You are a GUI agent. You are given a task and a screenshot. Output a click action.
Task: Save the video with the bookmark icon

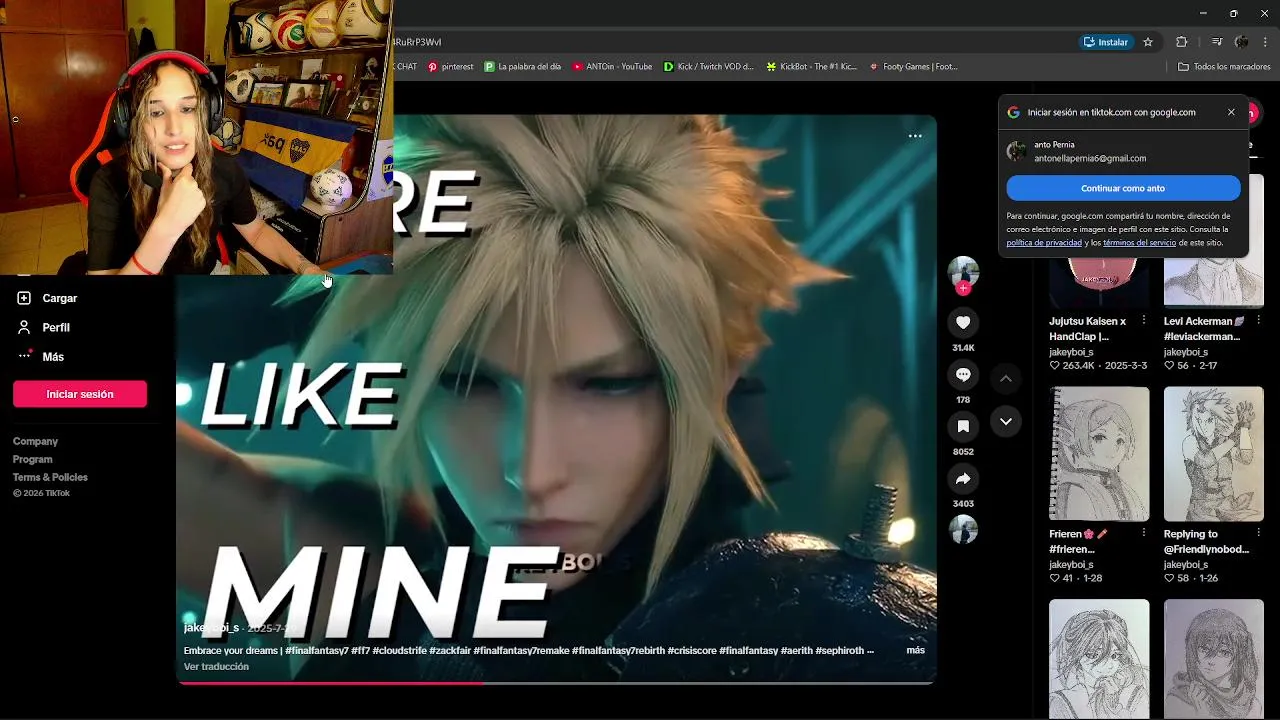point(963,426)
